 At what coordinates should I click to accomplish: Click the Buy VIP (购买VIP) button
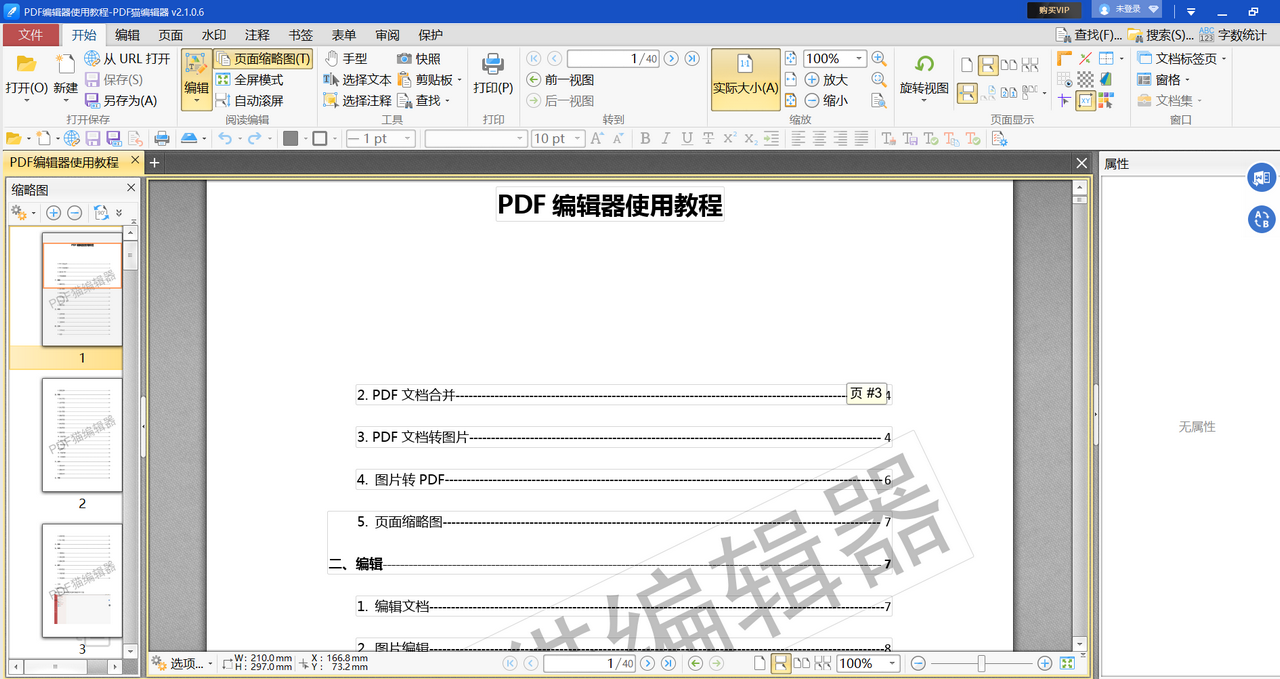tap(1054, 10)
